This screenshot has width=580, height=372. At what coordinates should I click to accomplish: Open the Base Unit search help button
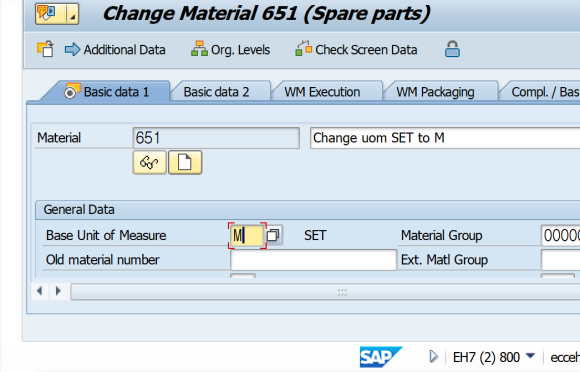274,235
